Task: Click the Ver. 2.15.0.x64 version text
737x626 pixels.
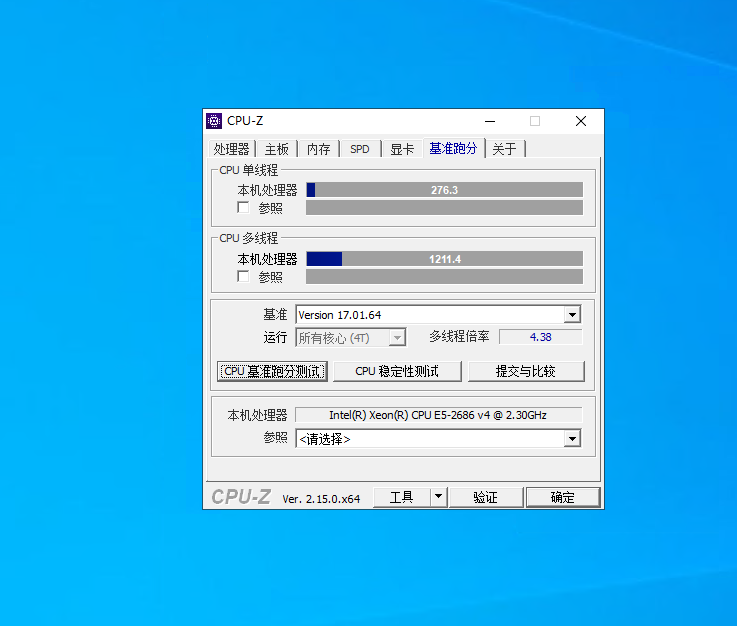Action: pos(321,499)
